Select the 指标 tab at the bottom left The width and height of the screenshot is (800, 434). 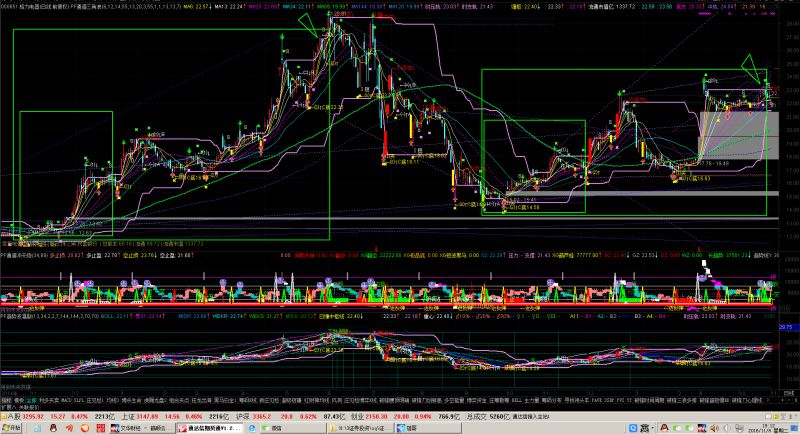(x=6, y=398)
